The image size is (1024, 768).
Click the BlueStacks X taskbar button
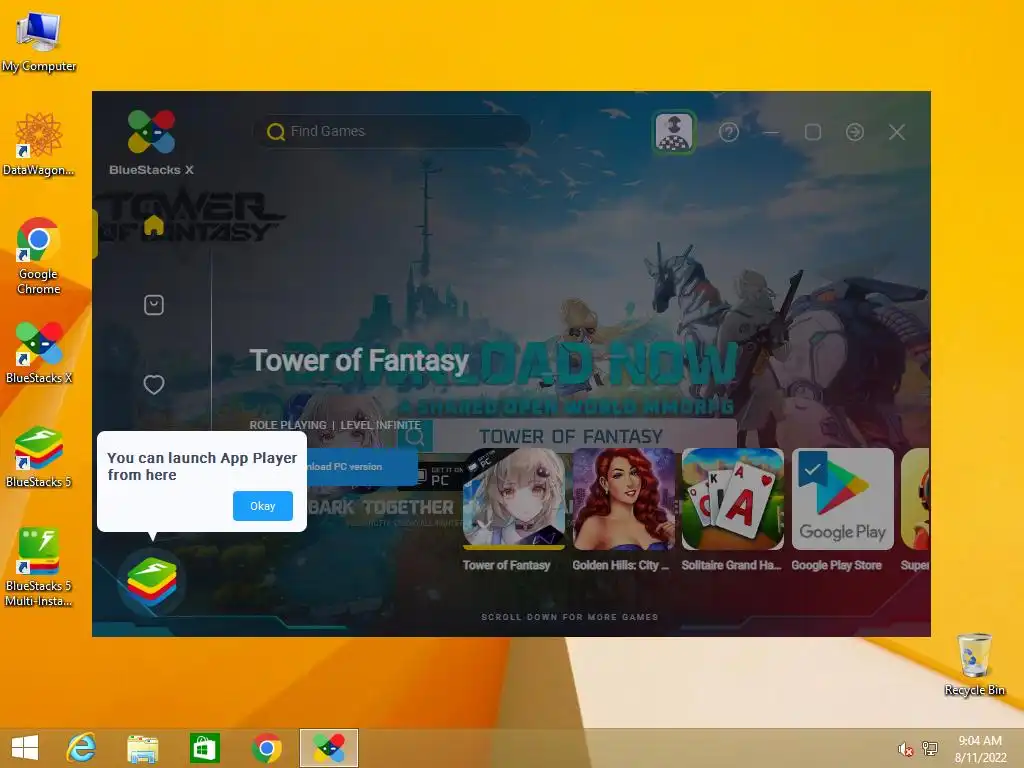328,748
